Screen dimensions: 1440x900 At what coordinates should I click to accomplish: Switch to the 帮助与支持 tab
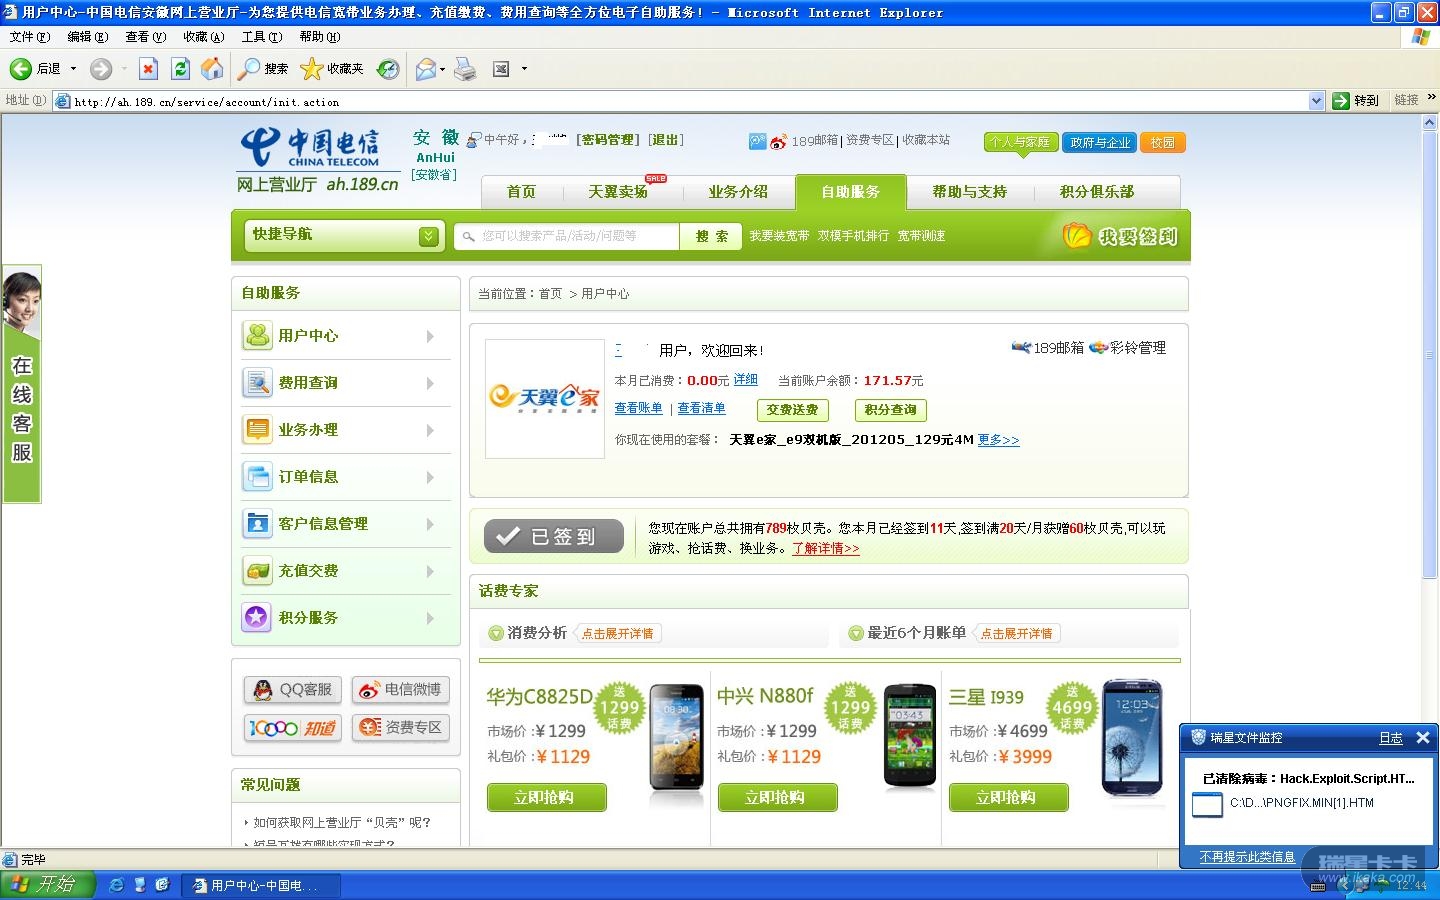pos(969,192)
